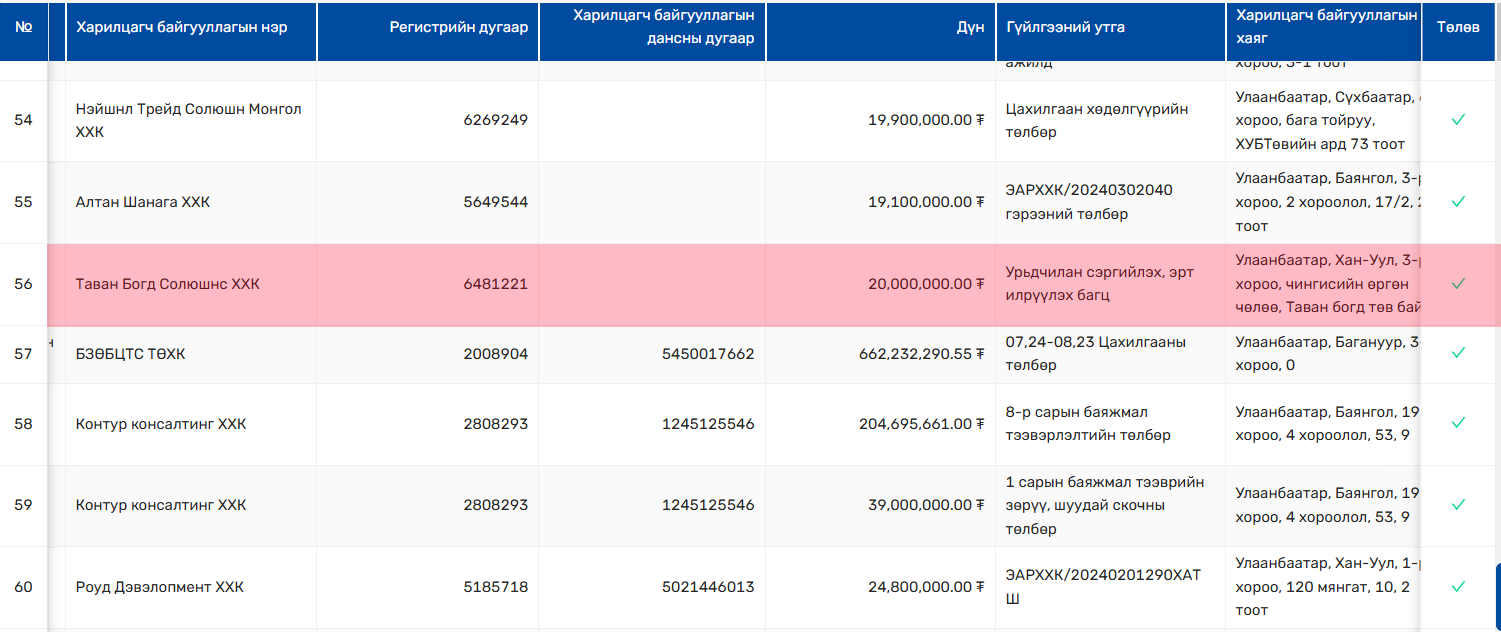Click the description 07,24-08,23 Цахилгааны төлбөр
Screen dimensions: 1501x632
1096,353
